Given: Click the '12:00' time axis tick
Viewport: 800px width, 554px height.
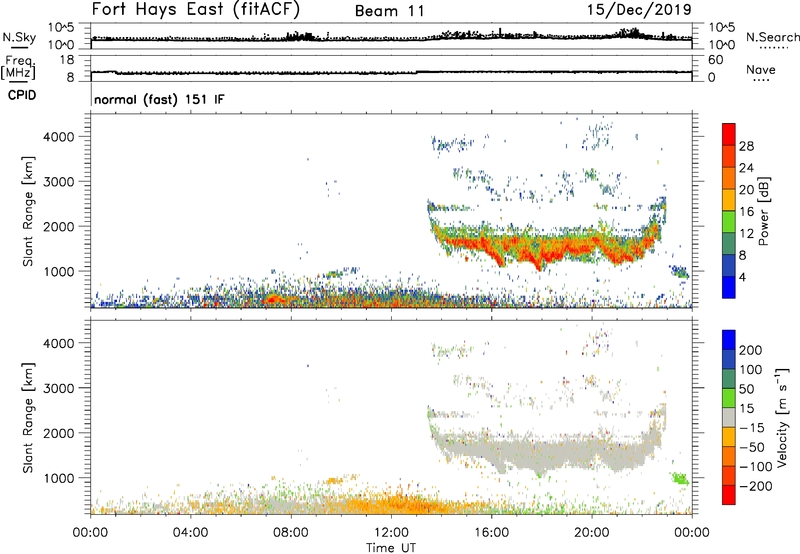Looking at the screenshot, I should pos(391,533).
